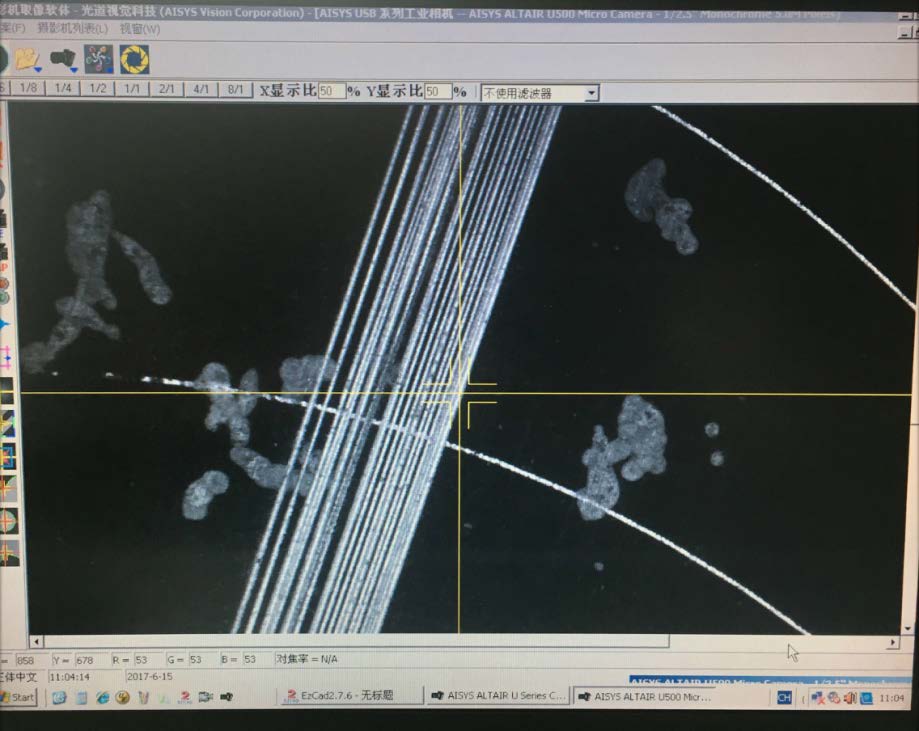Viewport: 919px width, 731px height.
Task: Click the yellow aperture shutter icon
Action: 134,60
